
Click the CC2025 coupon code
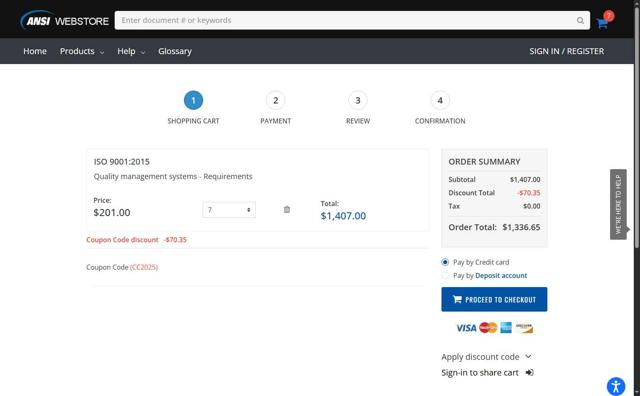(144, 267)
